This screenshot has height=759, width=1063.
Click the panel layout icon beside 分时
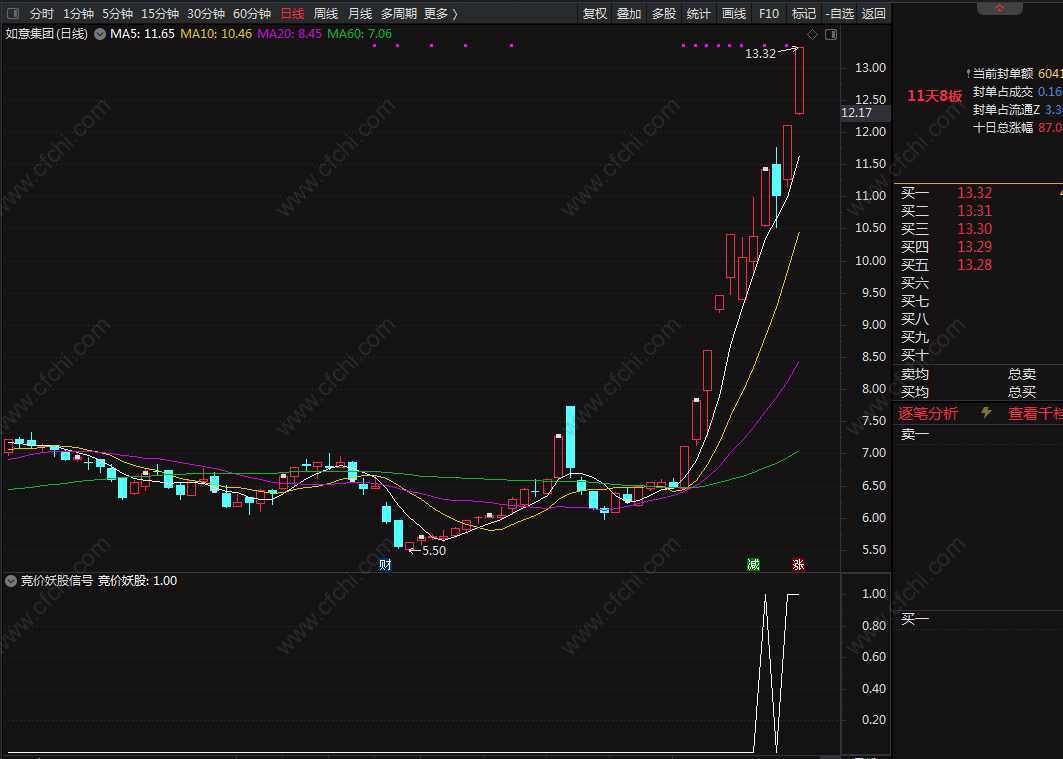click(x=13, y=14)
